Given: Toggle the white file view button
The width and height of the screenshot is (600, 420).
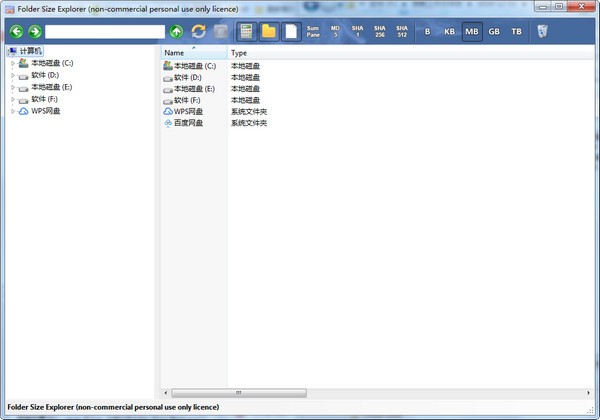Looking at the screenshot, I should coord(291,31).
